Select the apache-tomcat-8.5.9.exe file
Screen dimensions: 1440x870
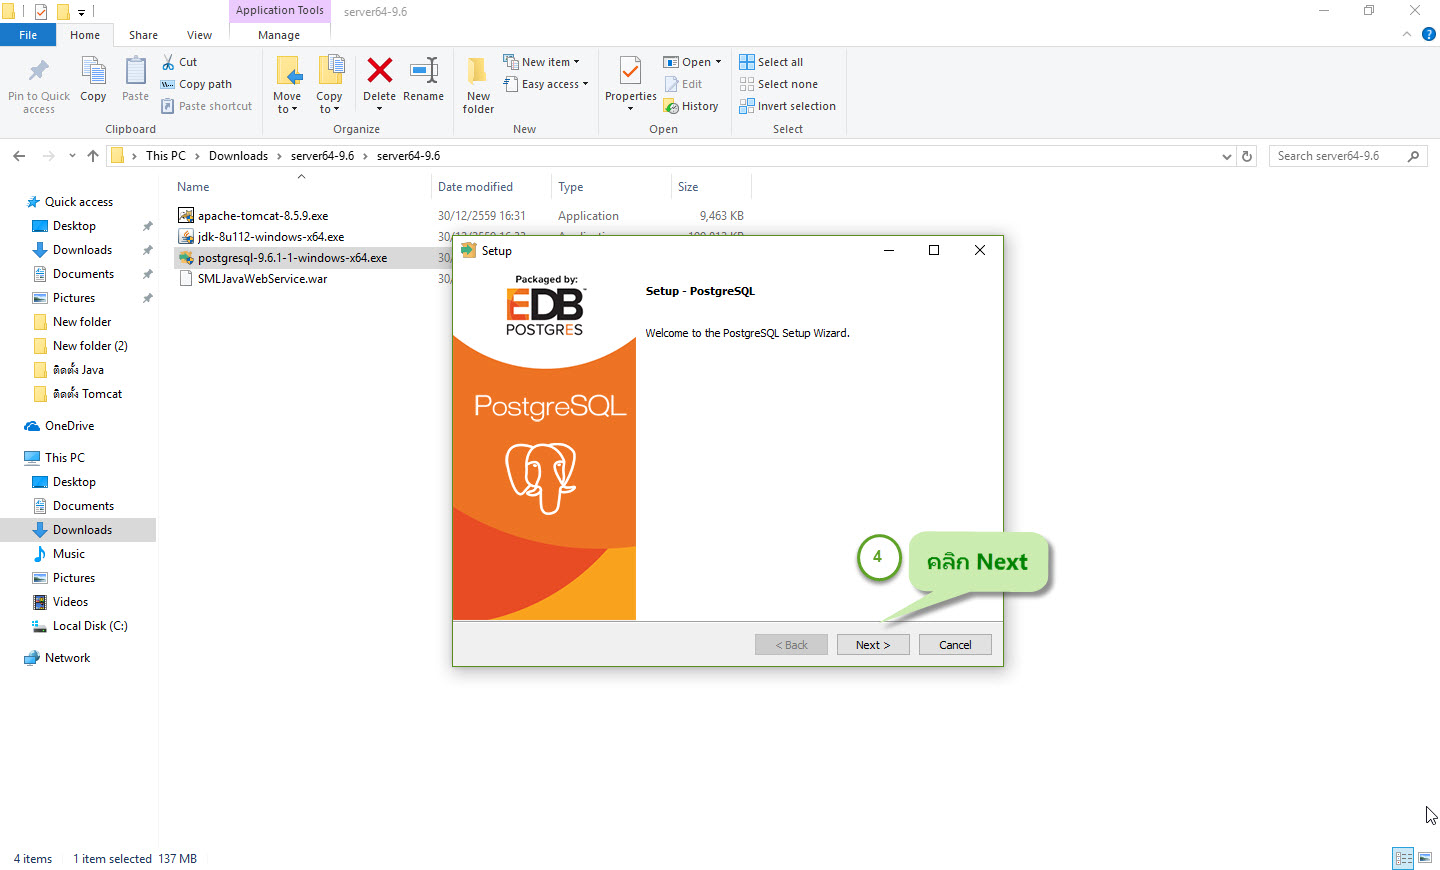(263, 216)
